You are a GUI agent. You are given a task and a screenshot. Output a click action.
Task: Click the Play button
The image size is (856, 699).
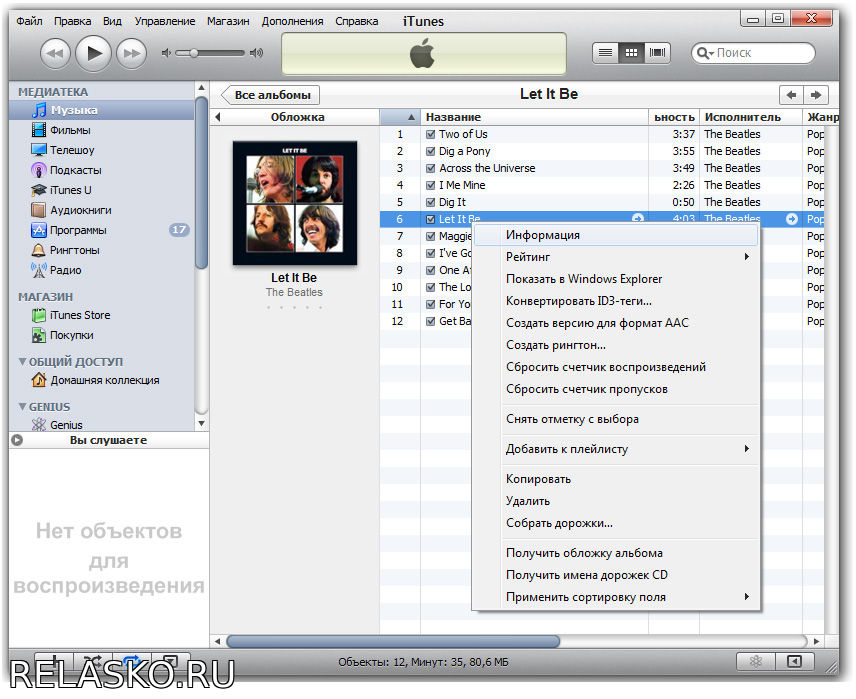coord(93,53)
